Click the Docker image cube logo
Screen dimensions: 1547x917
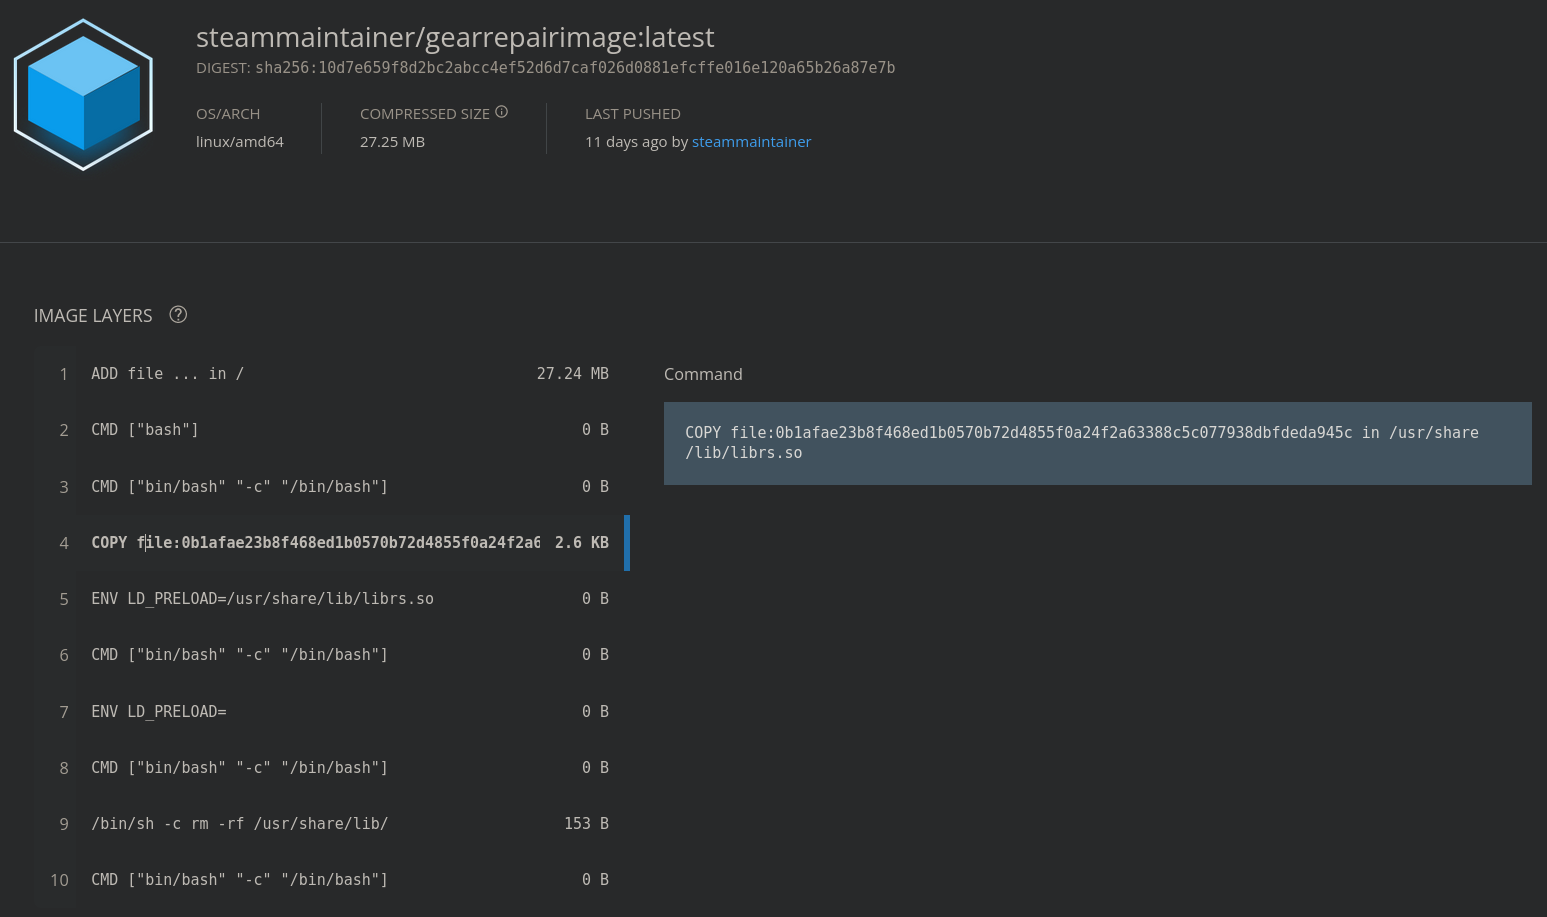click(83, 93)
